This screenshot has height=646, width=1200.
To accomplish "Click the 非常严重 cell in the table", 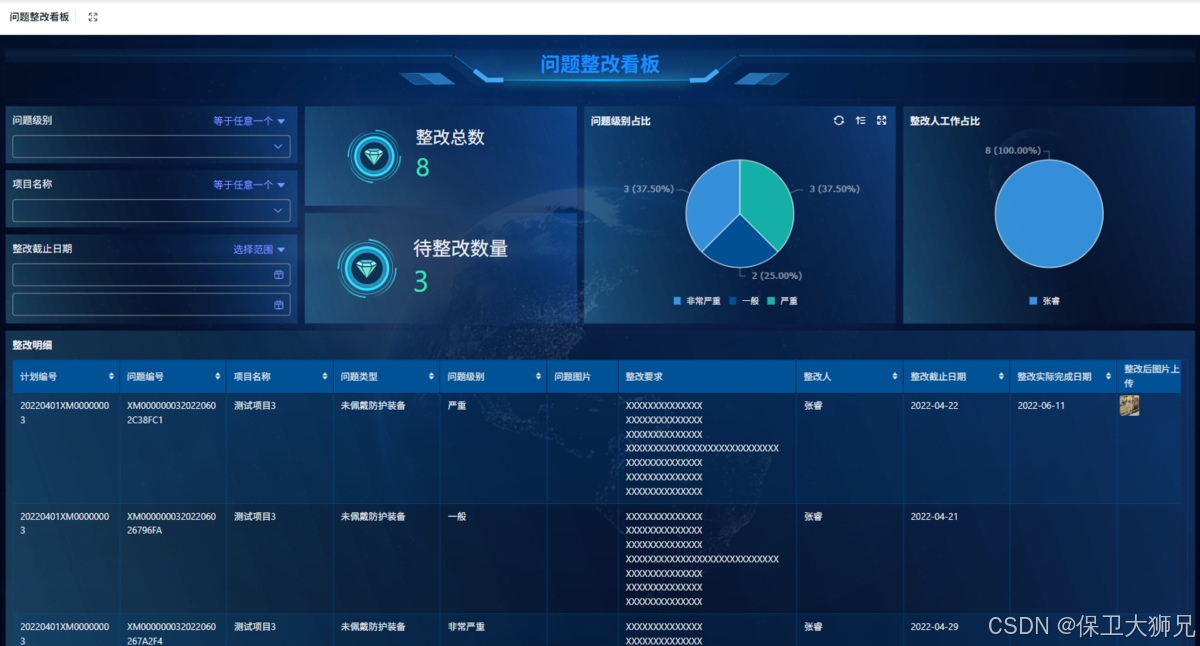I will coord(466,627).
